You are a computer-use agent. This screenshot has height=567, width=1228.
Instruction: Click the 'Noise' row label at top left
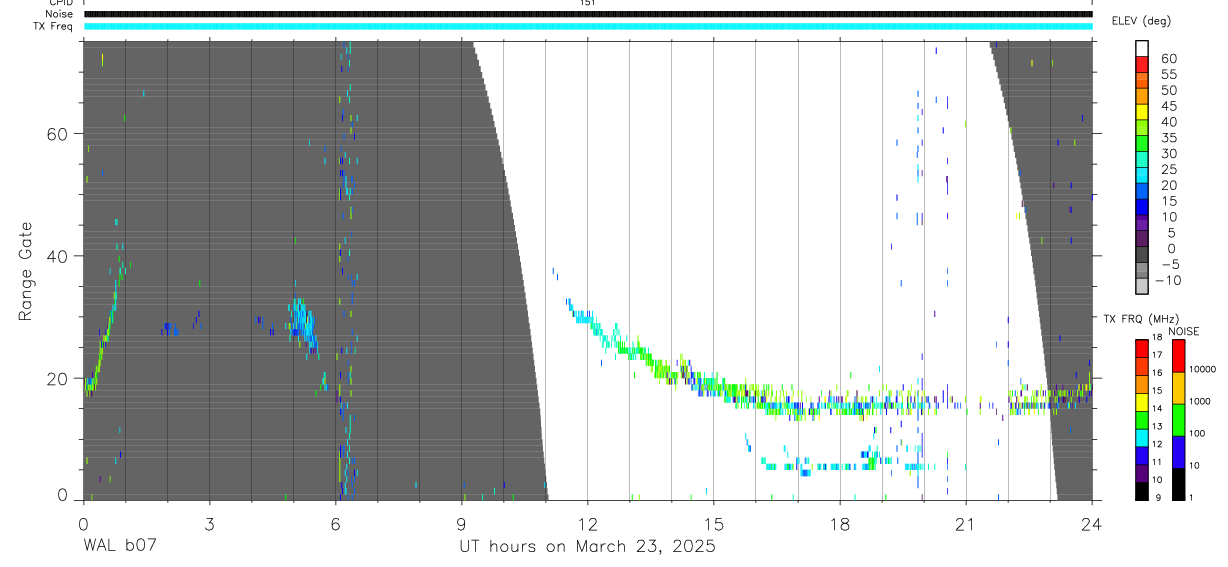coord(60,14)
